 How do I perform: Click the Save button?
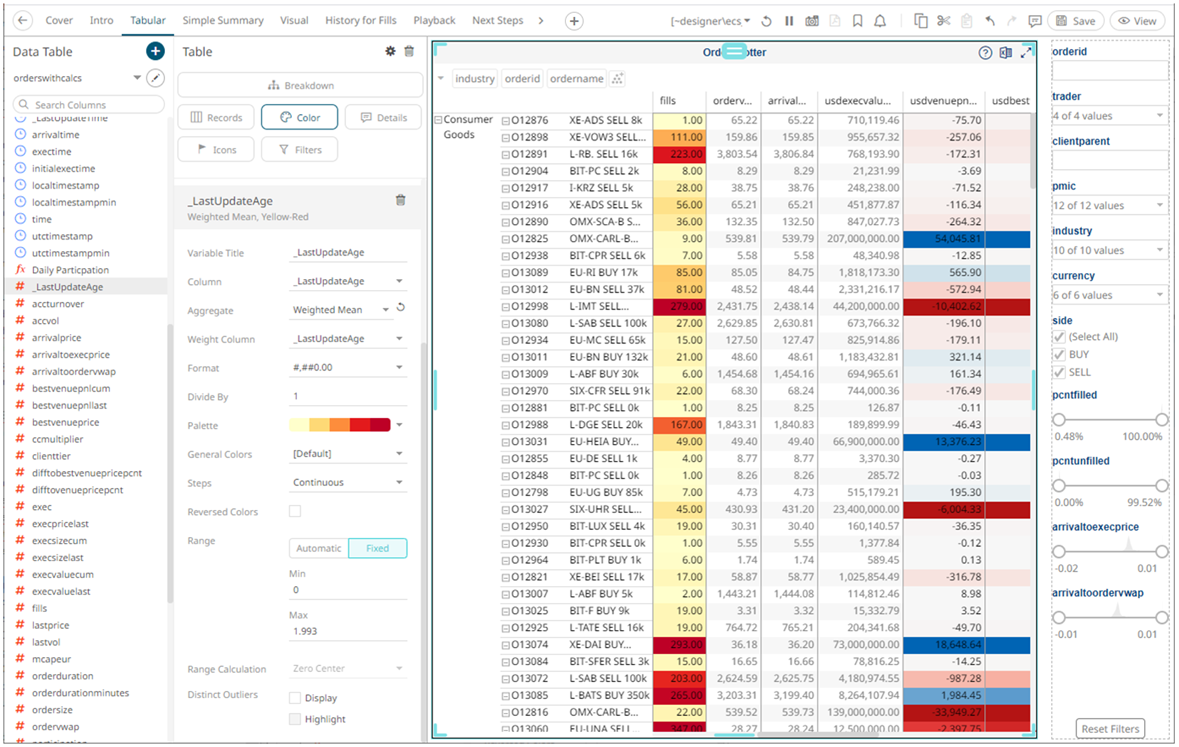[x=1075, y=21]
